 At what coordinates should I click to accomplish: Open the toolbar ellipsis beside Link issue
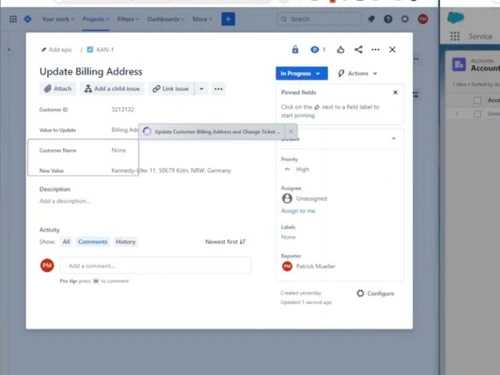tap(219, 89)
